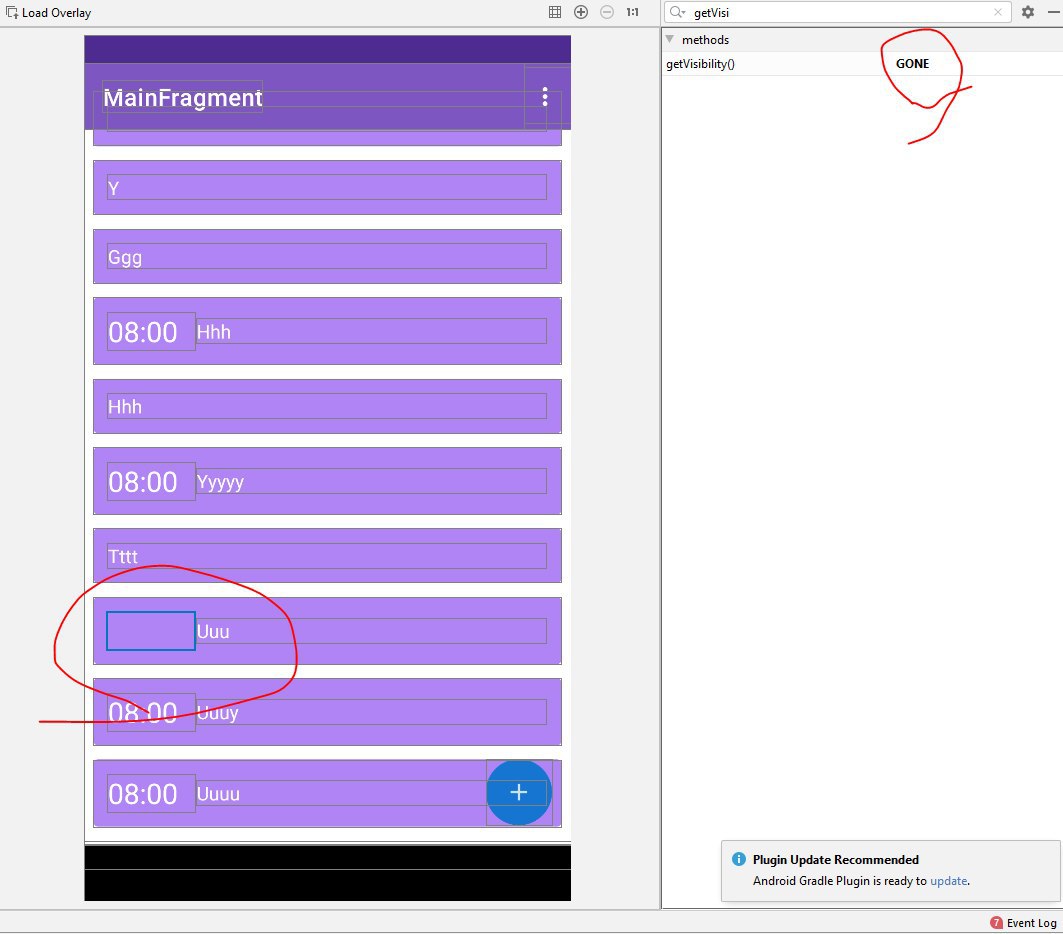Zoom out with the minus magnifier icon
The image size is (1063, 934).
607,12
